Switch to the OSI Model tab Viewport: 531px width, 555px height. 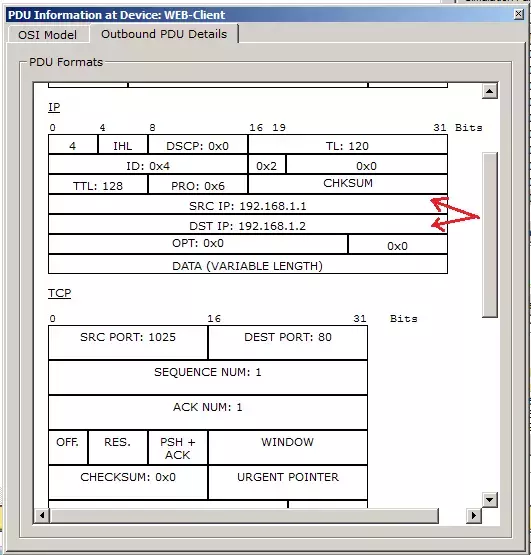48,35
